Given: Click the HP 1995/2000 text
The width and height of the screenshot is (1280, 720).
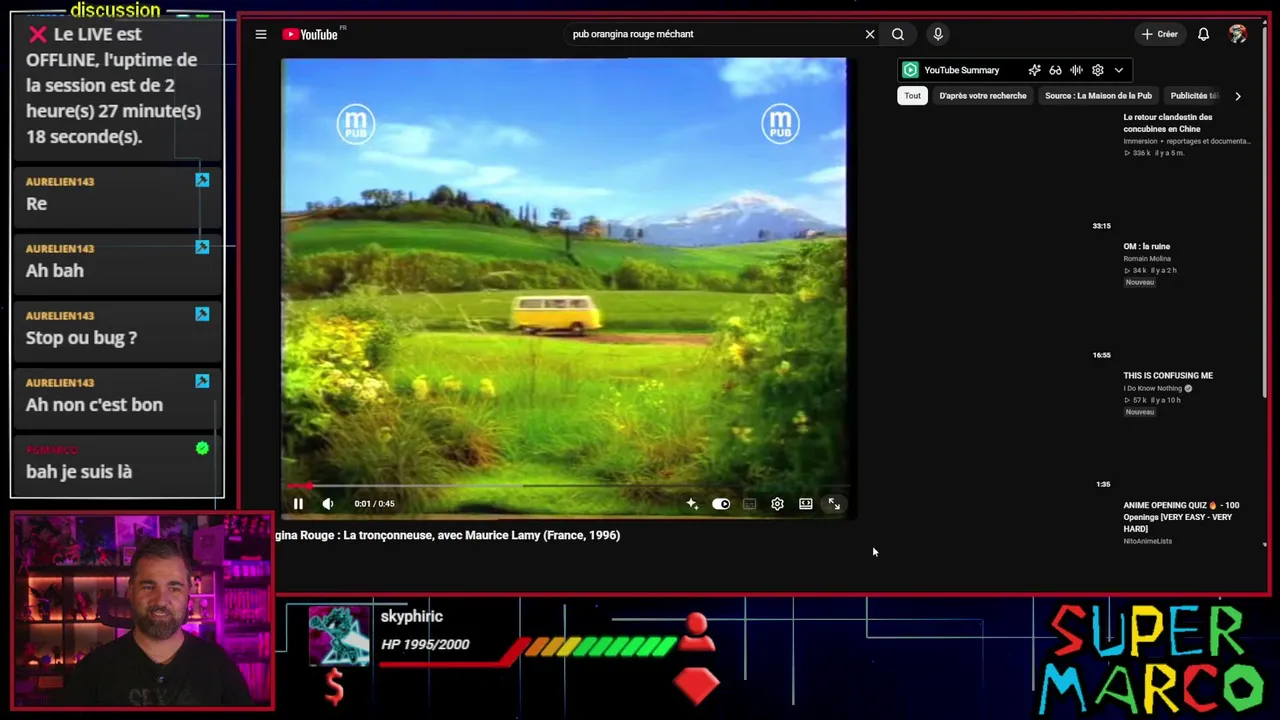Looking at the screenshot, I should (425, 644).
